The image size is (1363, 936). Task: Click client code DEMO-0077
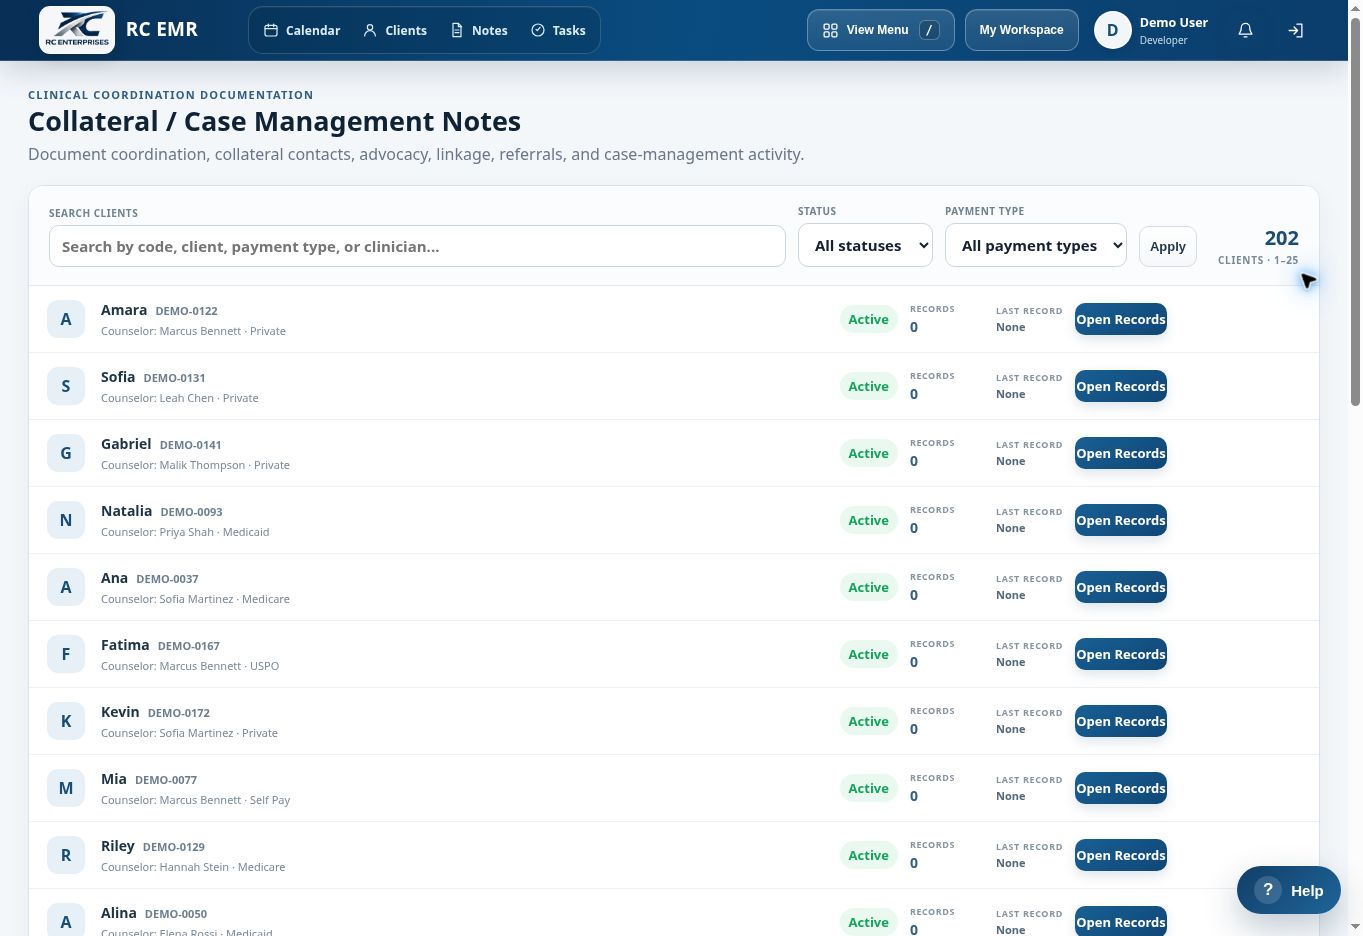click(x=166, y=780)
